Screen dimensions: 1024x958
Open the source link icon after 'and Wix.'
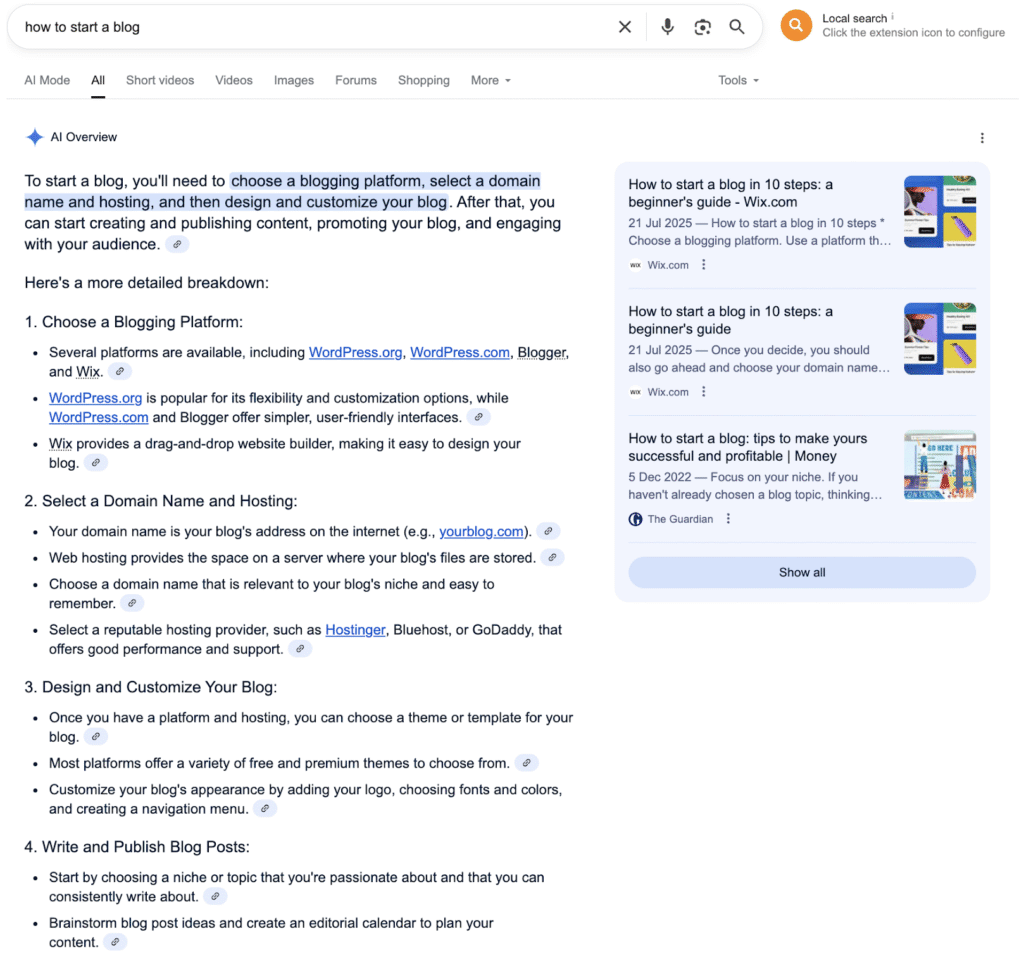[x=120, y=372]
